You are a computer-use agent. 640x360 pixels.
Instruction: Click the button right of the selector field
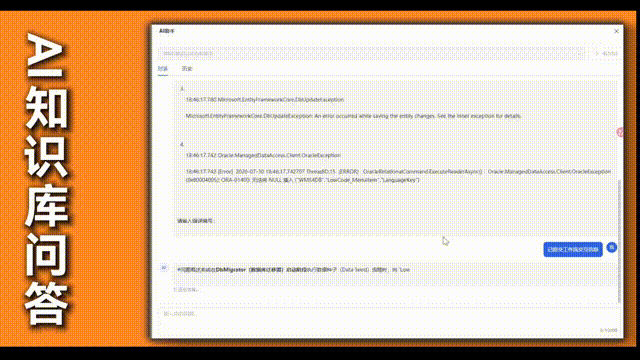(x=607, y=53)
